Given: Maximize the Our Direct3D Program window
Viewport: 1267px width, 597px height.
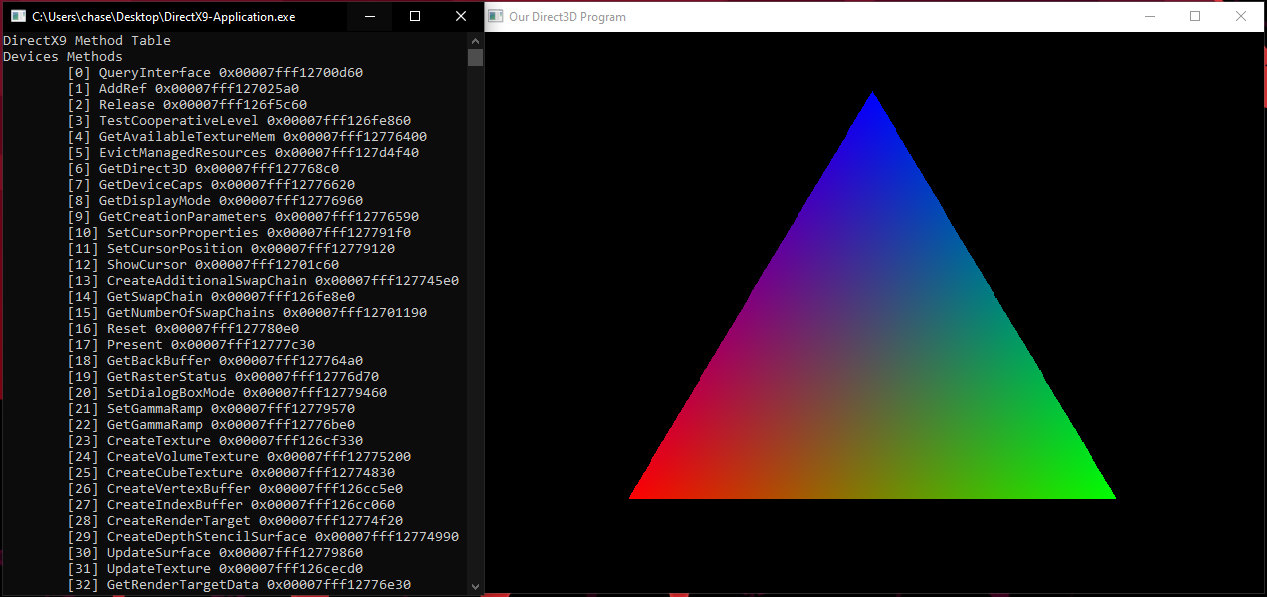Looking at the screenshot, I should click(x=1194, y=17).
